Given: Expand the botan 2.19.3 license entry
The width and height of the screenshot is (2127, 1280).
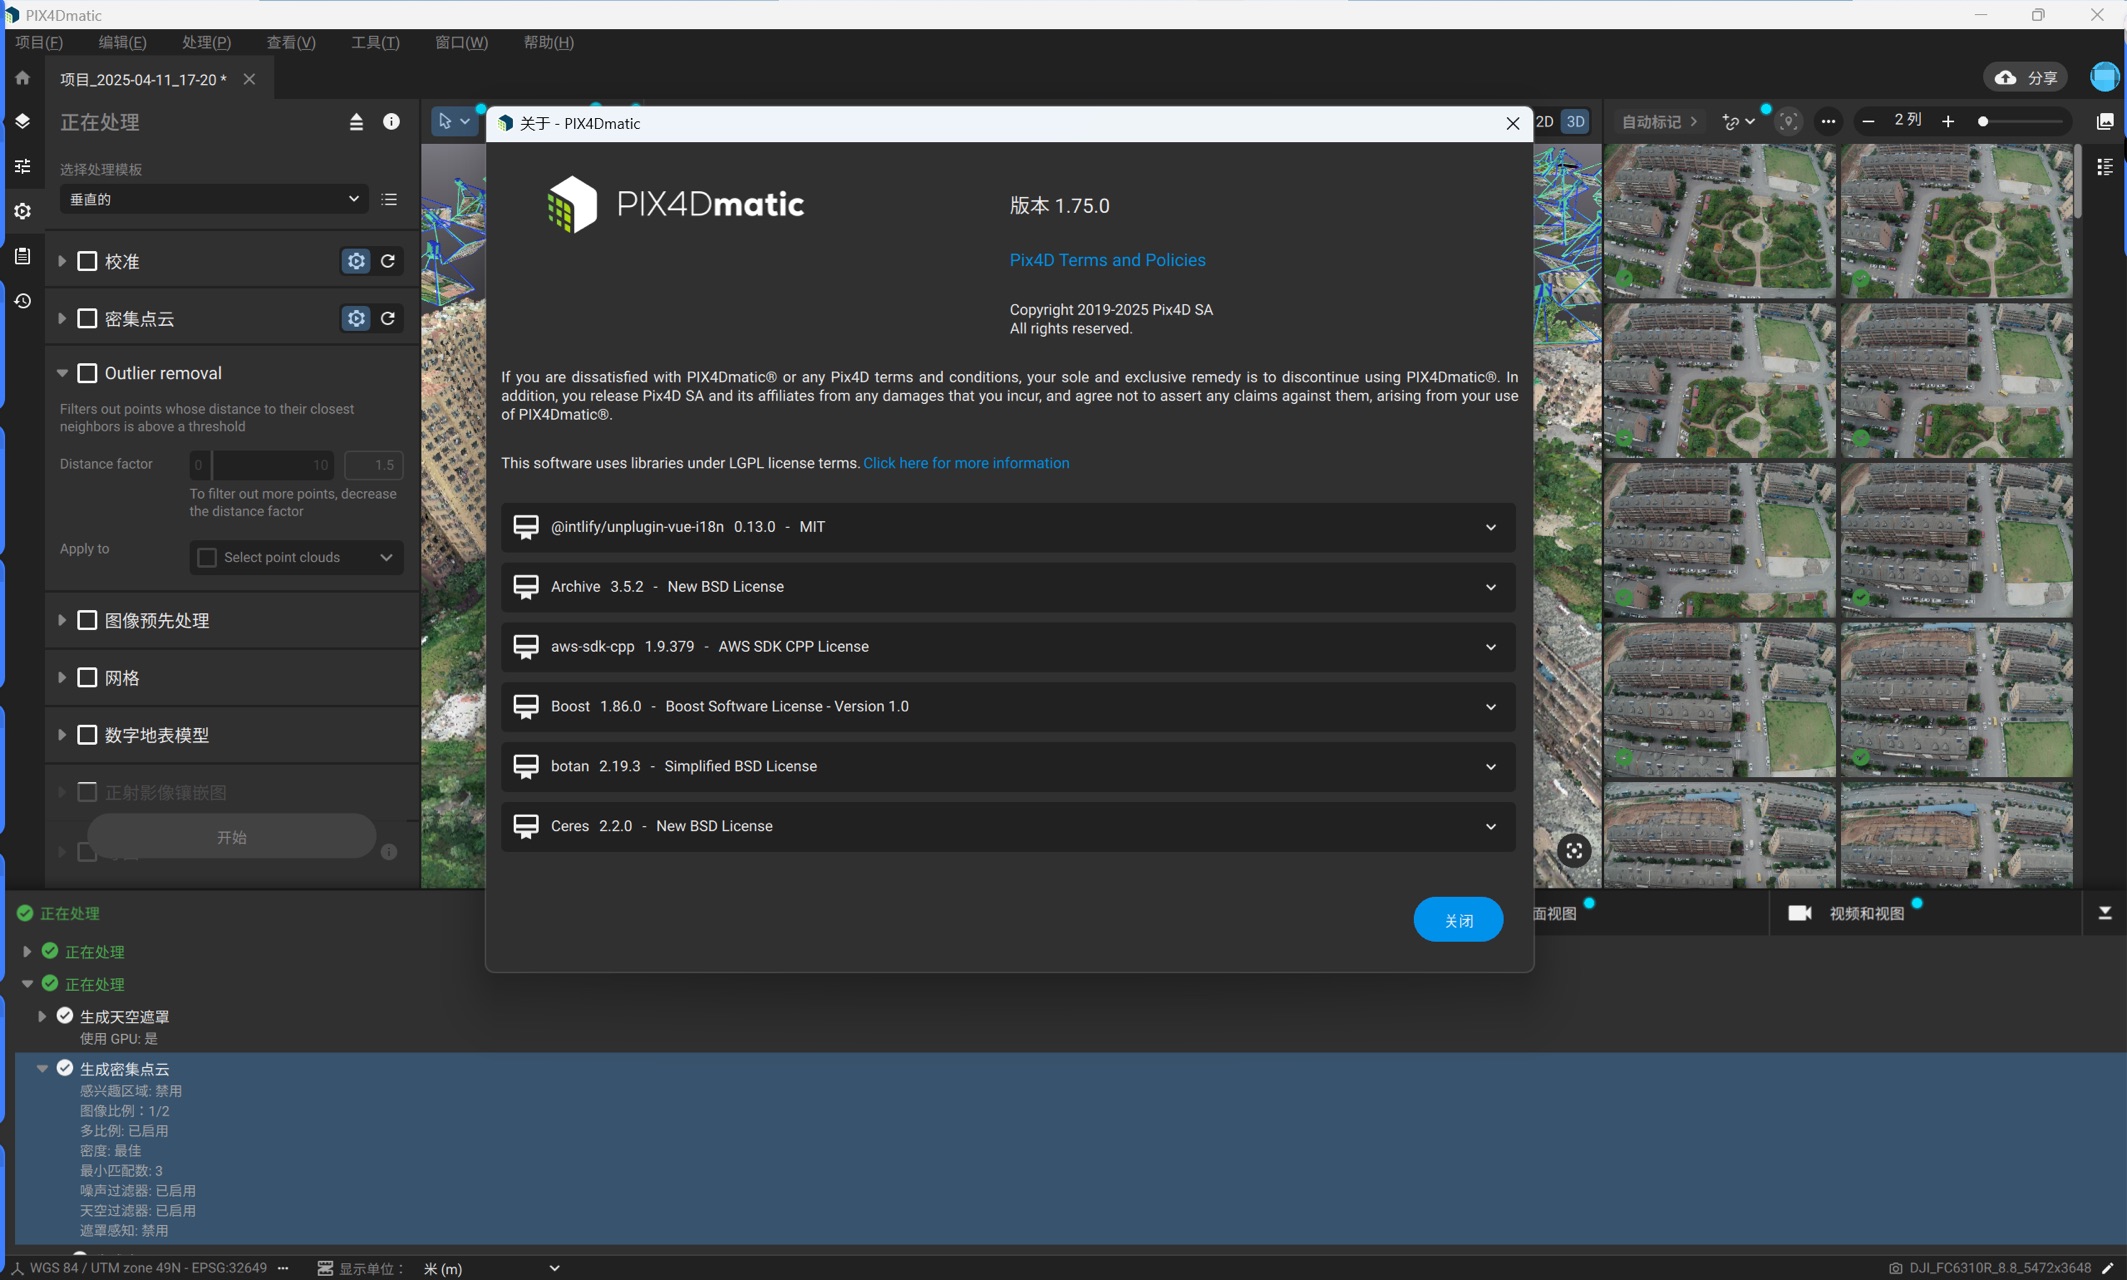Looking at the screenshot, I should coord(1008,766).
